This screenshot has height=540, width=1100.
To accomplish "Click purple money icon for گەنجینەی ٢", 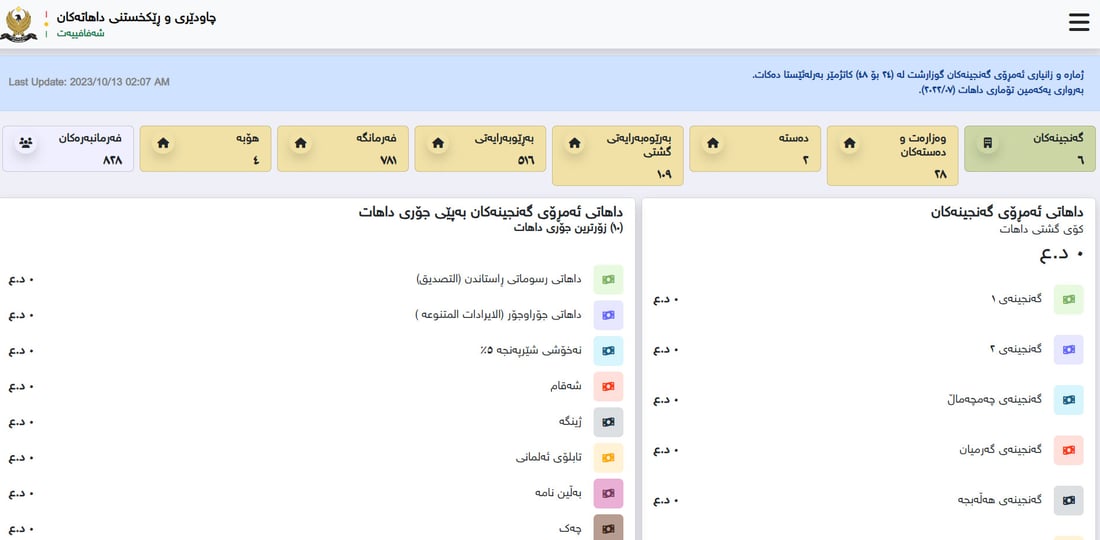I will 1068,349.
